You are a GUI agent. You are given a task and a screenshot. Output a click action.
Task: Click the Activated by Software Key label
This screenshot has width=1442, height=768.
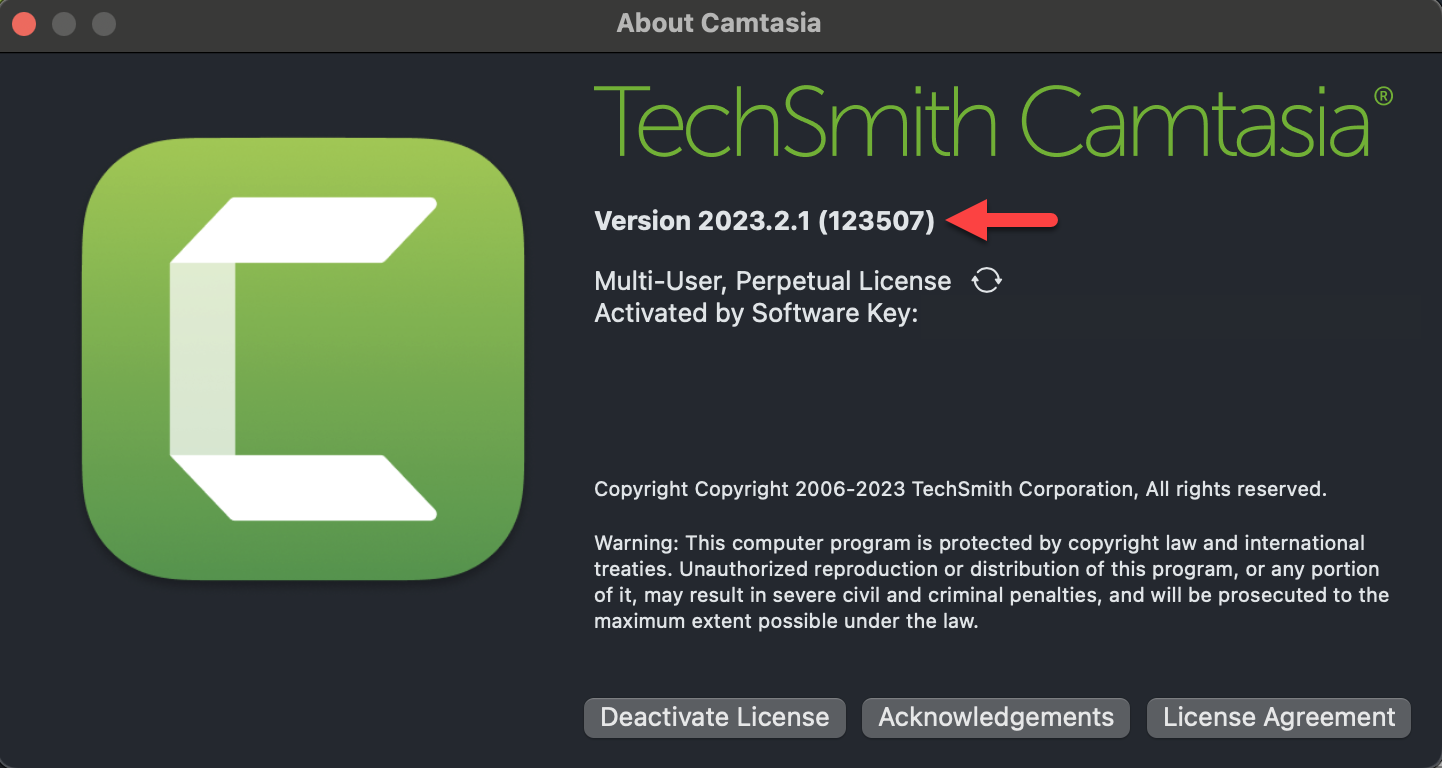pyautogui.click(x=755, y=313)
